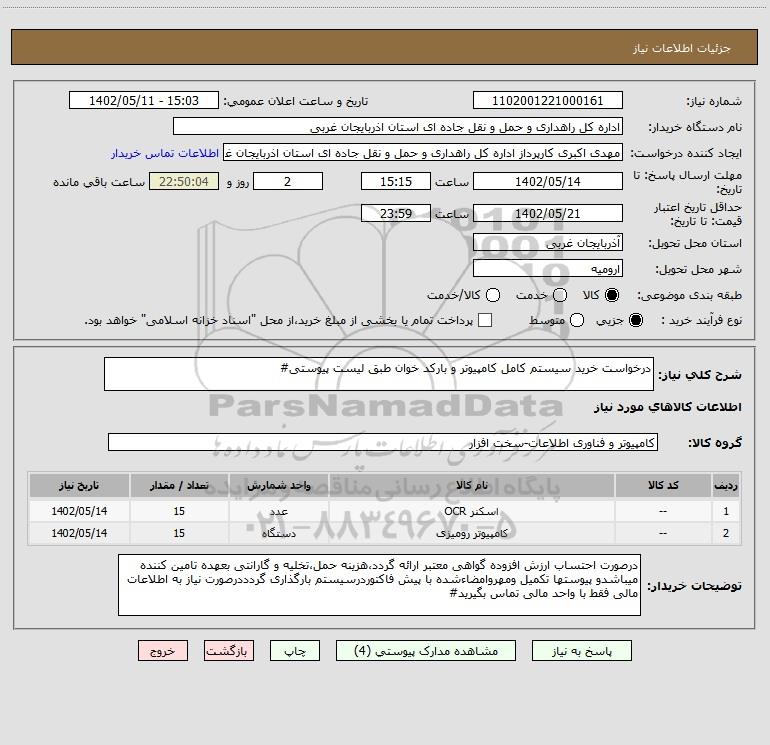This screenshot has width=770, height=745.
Task: Click quantity 15 in the کامپیوتر رومیزی row
Action: (x=179, y=533)
